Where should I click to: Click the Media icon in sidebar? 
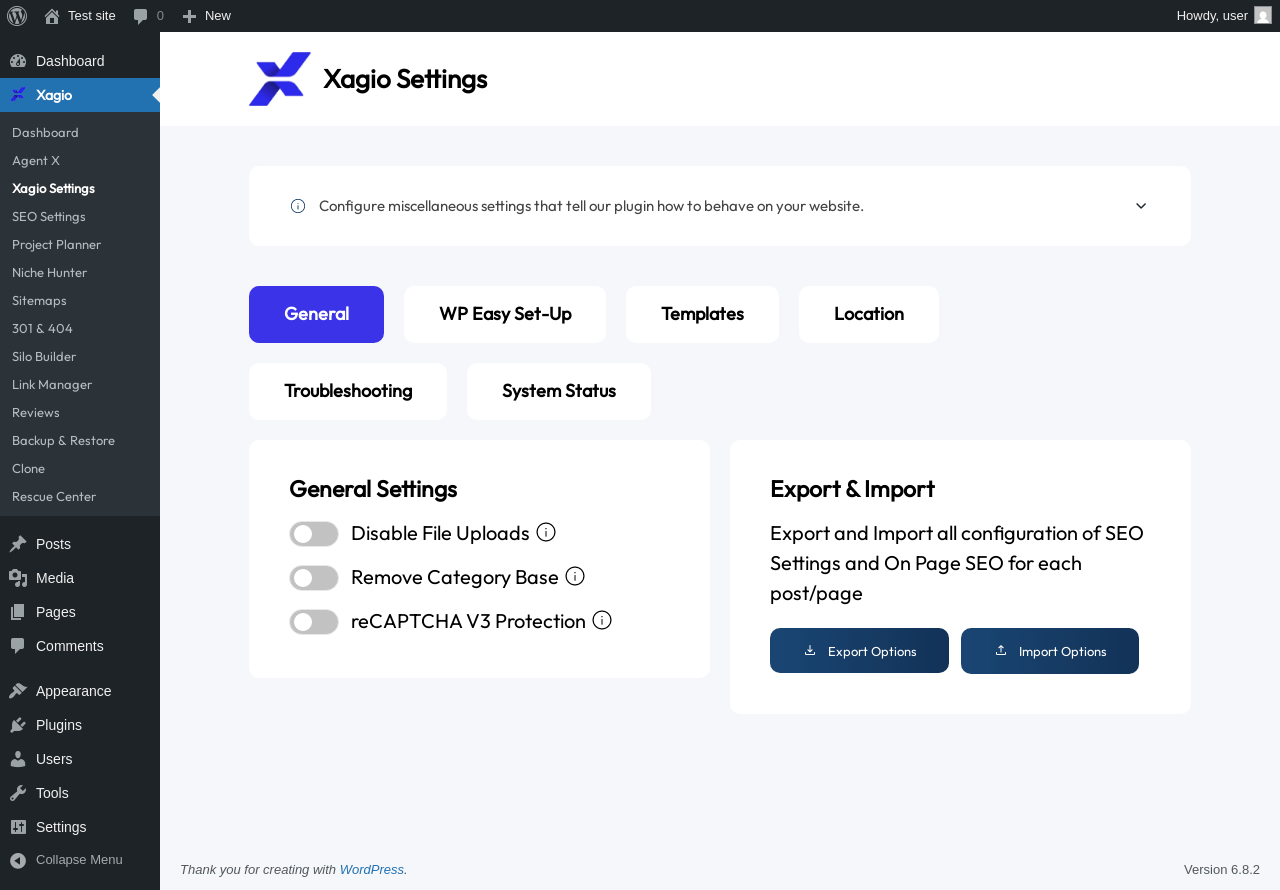pyautogui.click(x=18, y=578)
